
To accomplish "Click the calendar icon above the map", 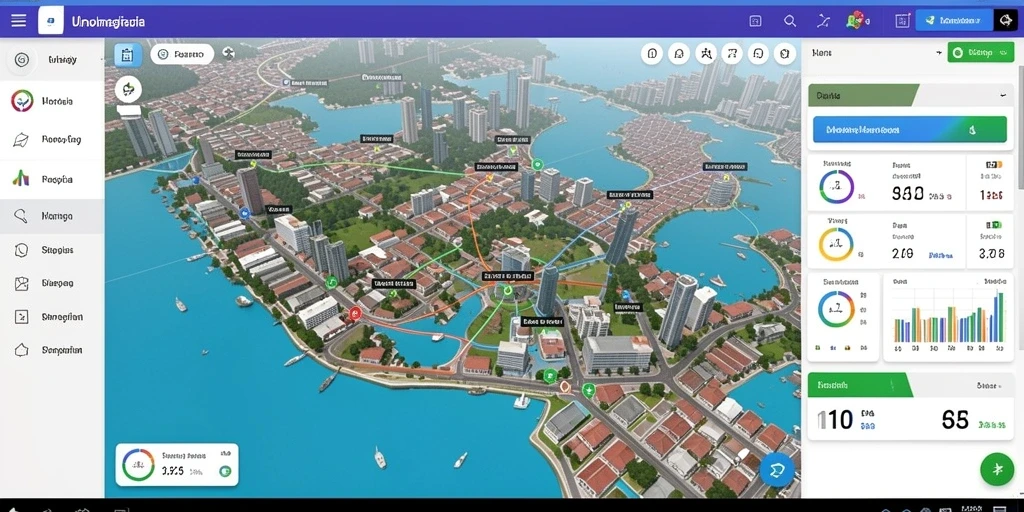I will tap(128, 56).
